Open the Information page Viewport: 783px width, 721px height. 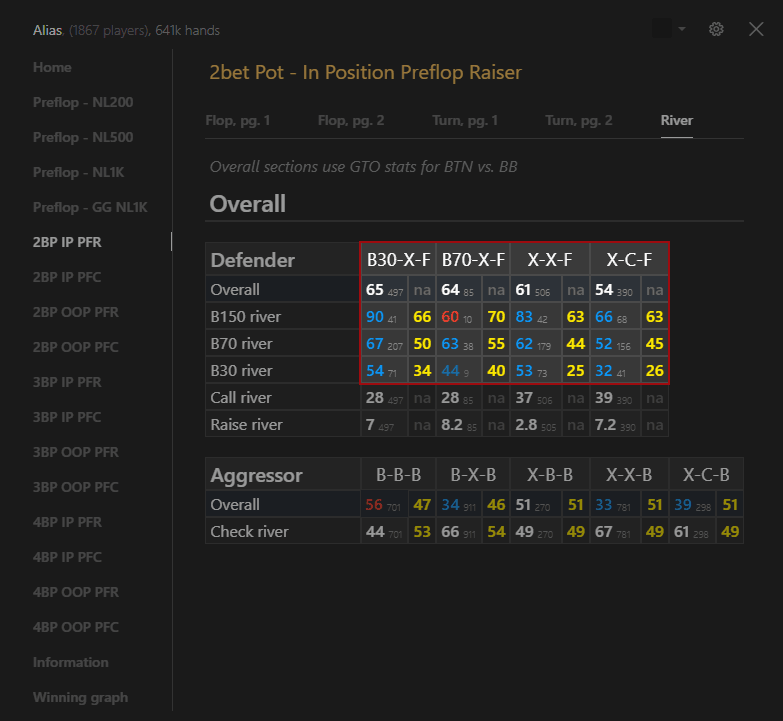pos(70,662)
